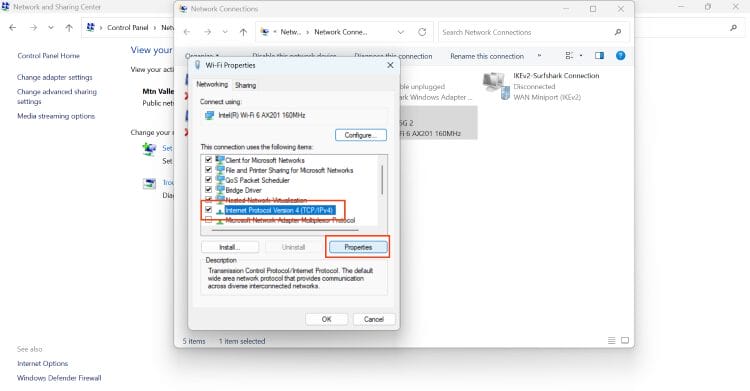Screen dimensions: 750x391
Task: Select File and Printer Sharing item text
Action: [289, 170]
